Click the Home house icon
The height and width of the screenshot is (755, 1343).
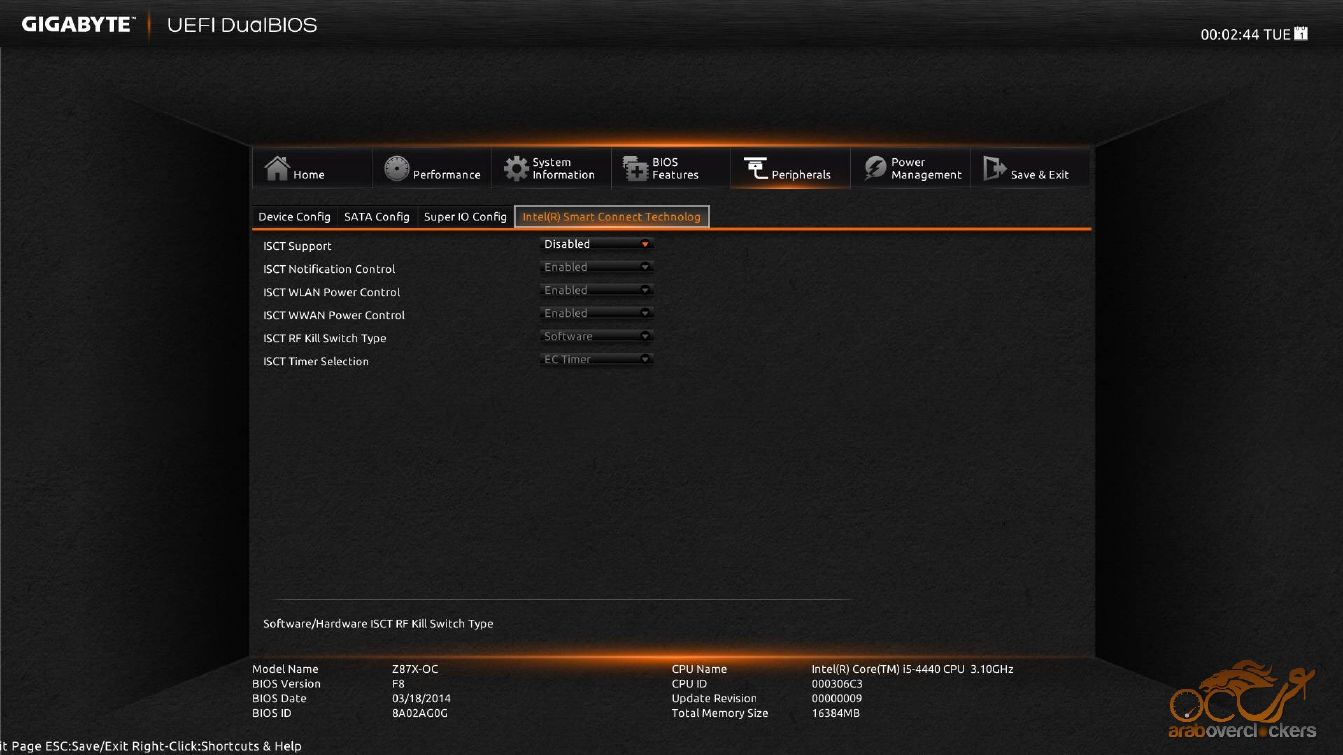(277, 169)
